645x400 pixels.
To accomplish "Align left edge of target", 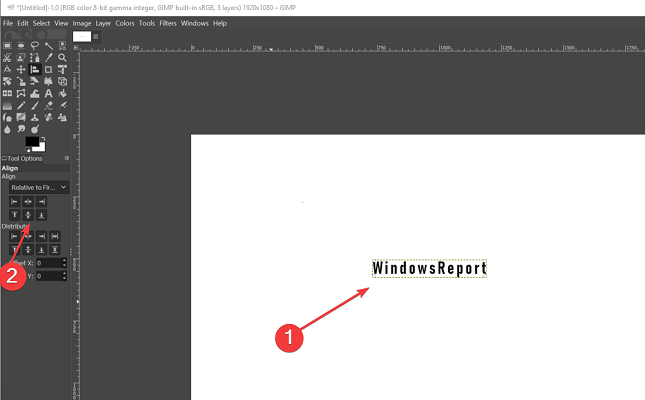I will pos(14,202).
